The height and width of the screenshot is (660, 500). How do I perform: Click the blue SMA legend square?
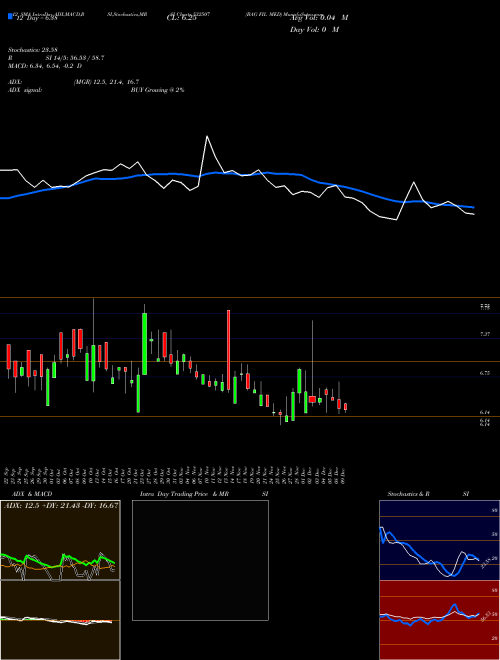click(10, 16)
